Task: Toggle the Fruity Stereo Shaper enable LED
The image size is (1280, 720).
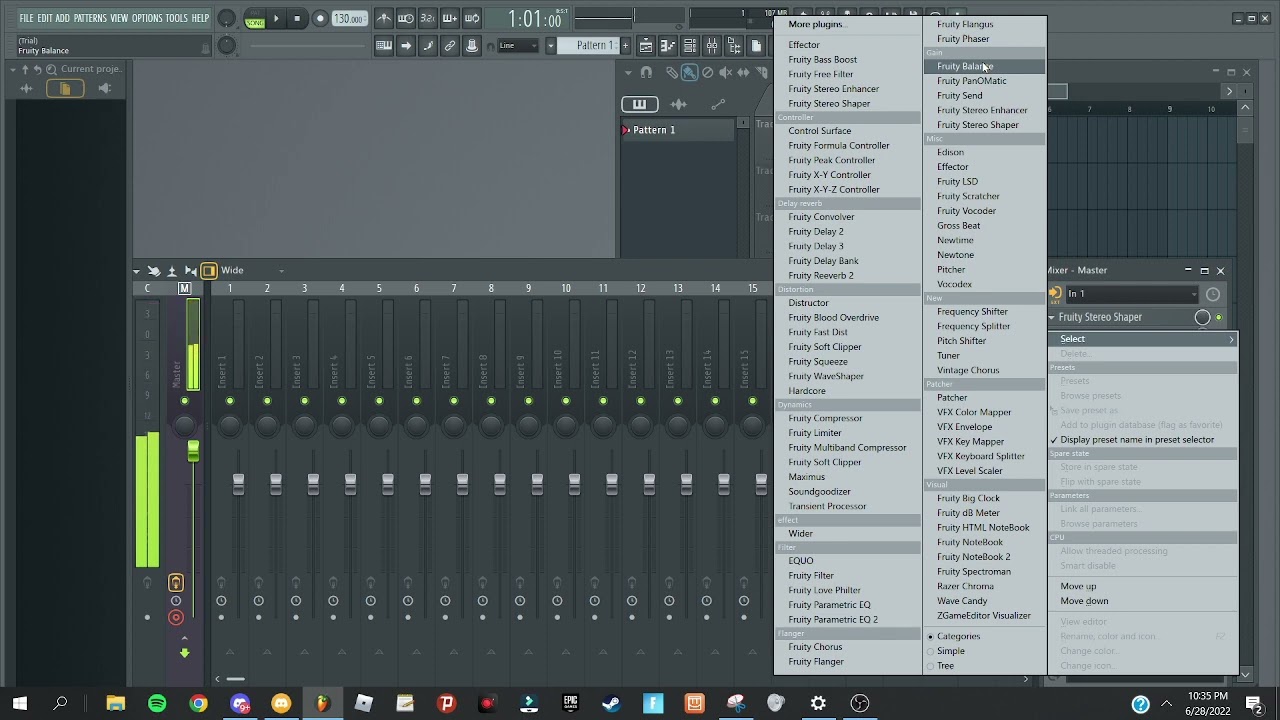Action: [1219, 318]
